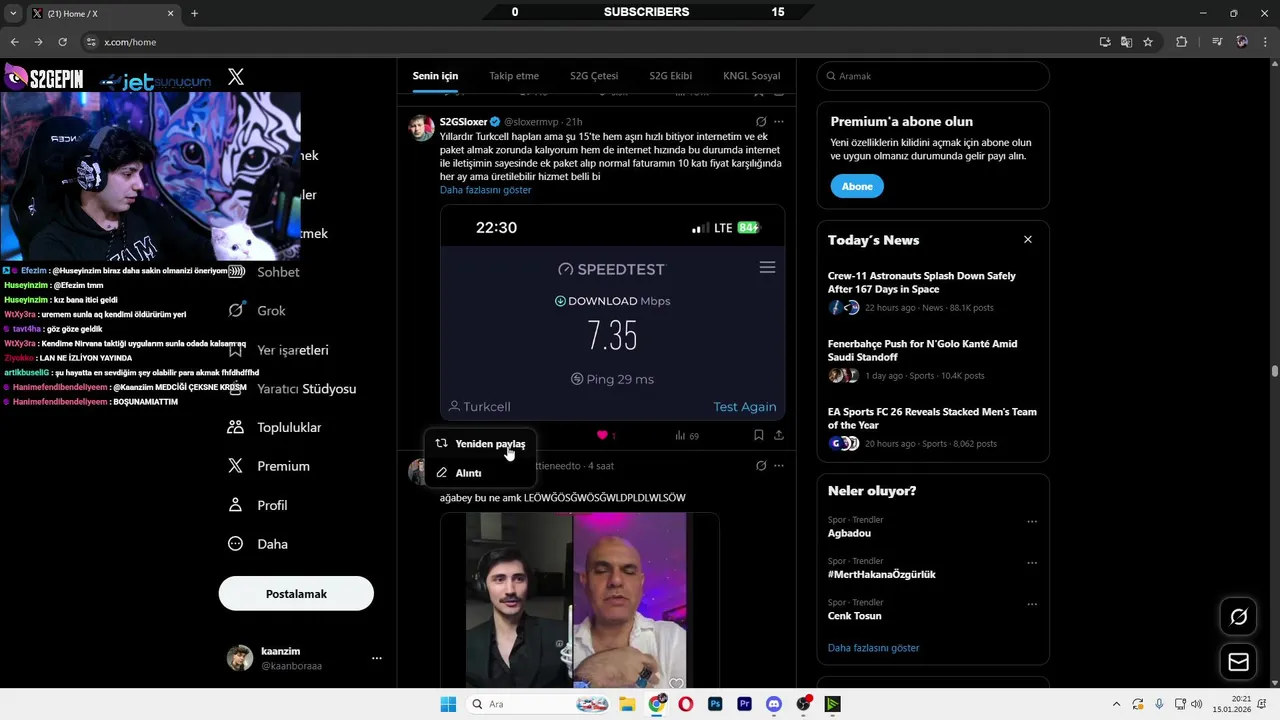Open account options next to kaanzim
1280x720 pixels.
click(x=377, y=658)
